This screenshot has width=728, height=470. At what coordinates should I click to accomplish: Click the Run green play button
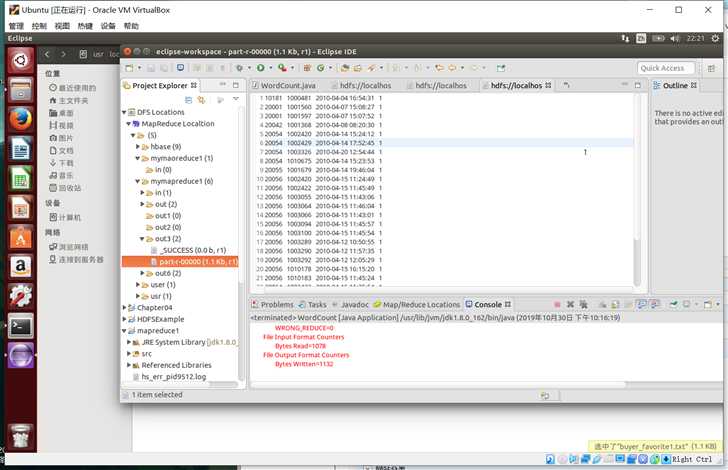260,68
